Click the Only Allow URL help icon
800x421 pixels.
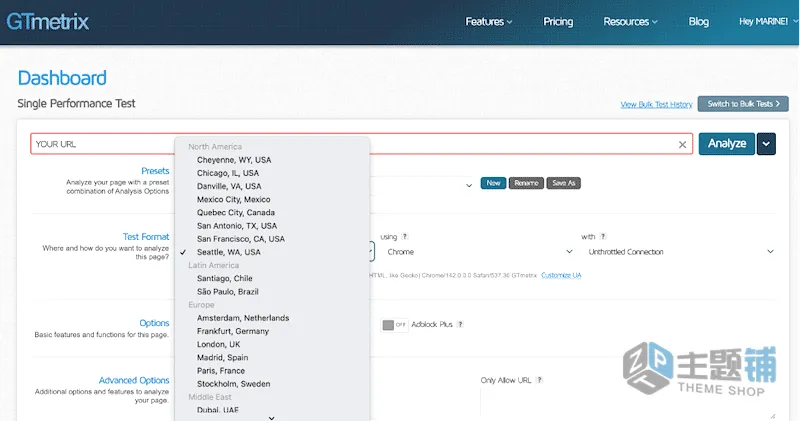(x=539, y=380)
